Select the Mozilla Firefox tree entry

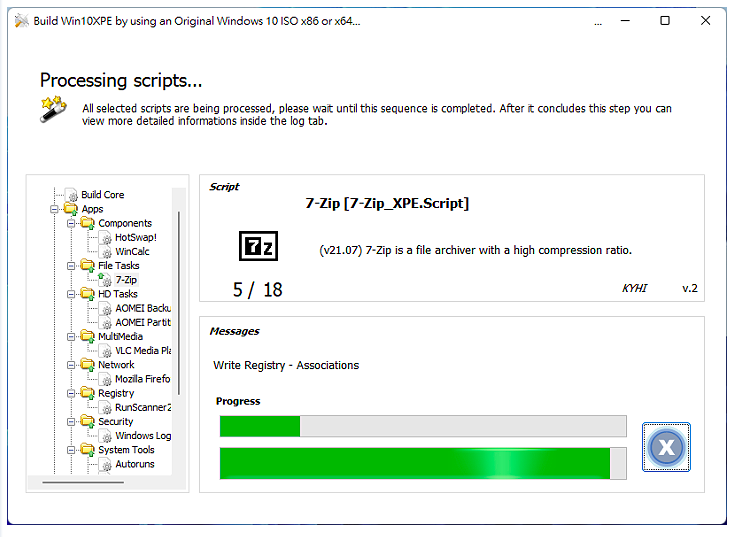tap(143, 379)
